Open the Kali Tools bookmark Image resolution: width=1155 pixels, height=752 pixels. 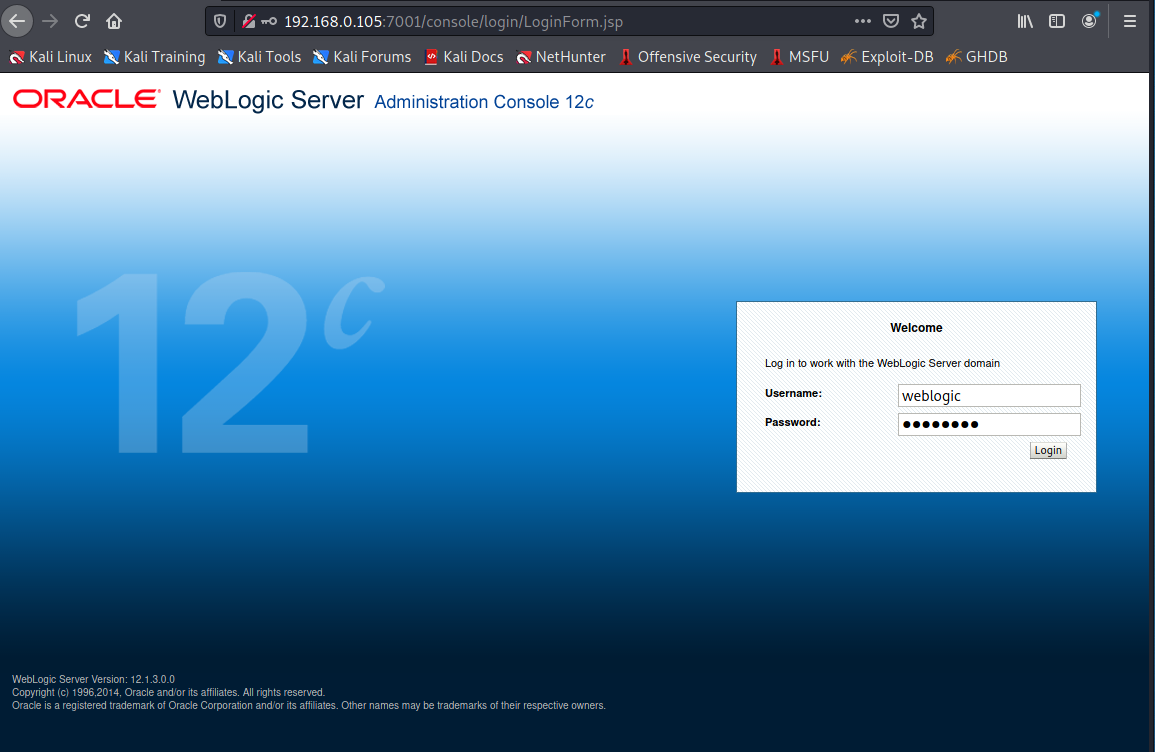tap(259, 57)
